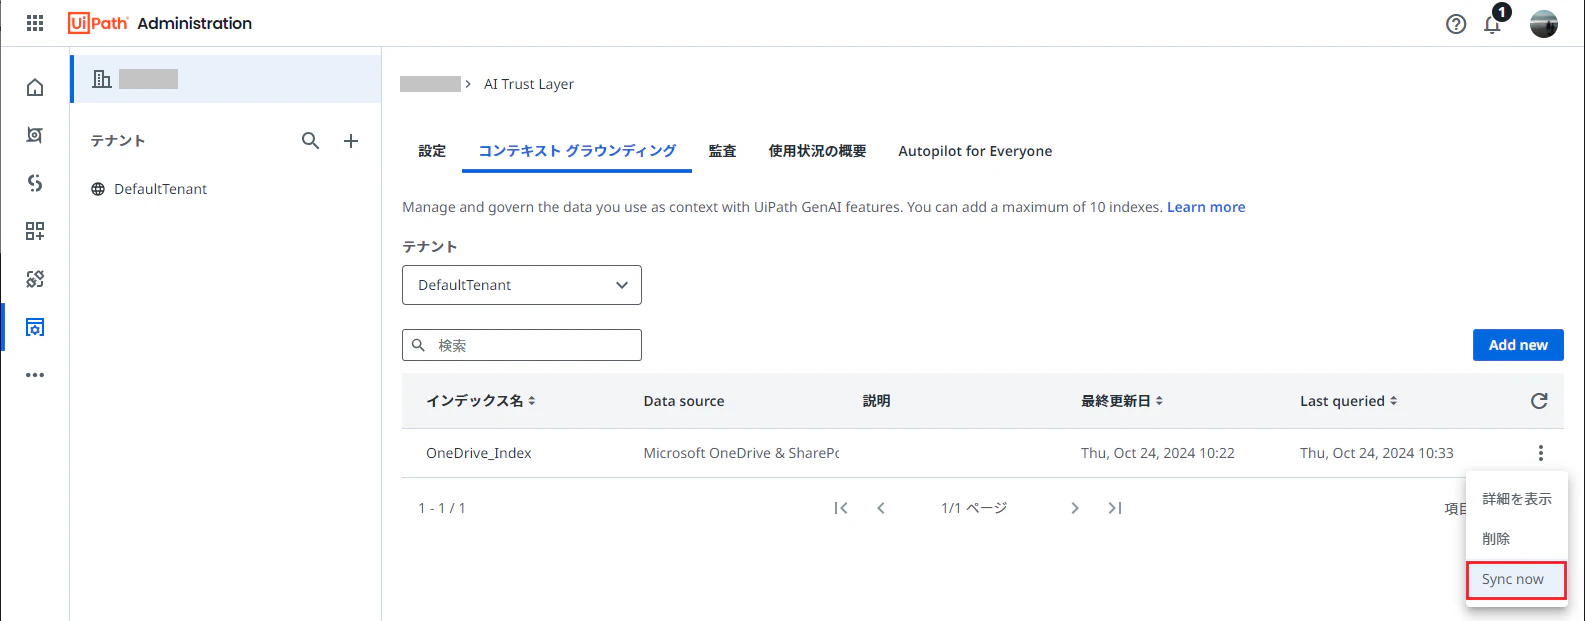This screenshot has width=1585, height=621.
Task: Switch to the 設定 tab
Action: click(x=432, y=151)
